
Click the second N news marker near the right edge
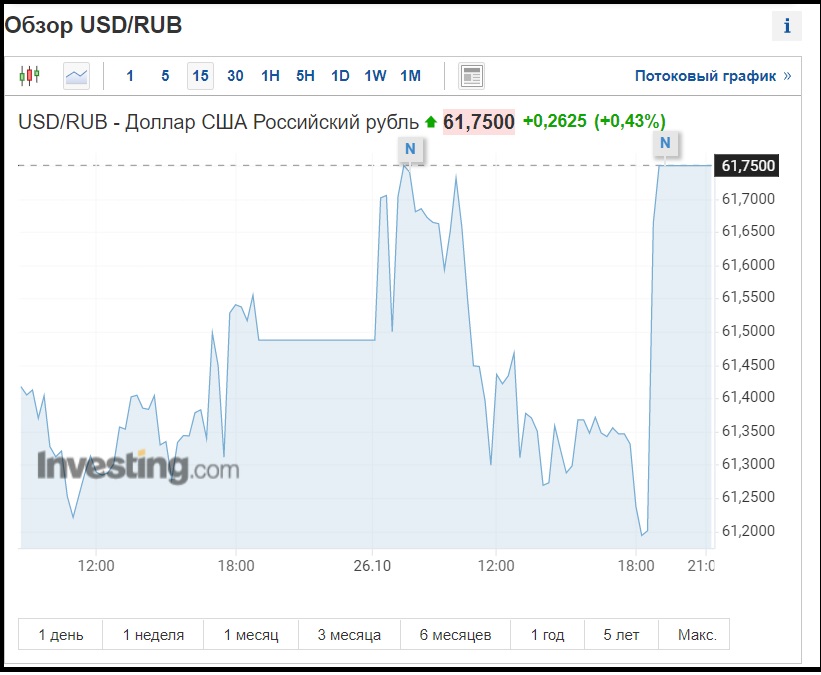[x=665, y=144]
